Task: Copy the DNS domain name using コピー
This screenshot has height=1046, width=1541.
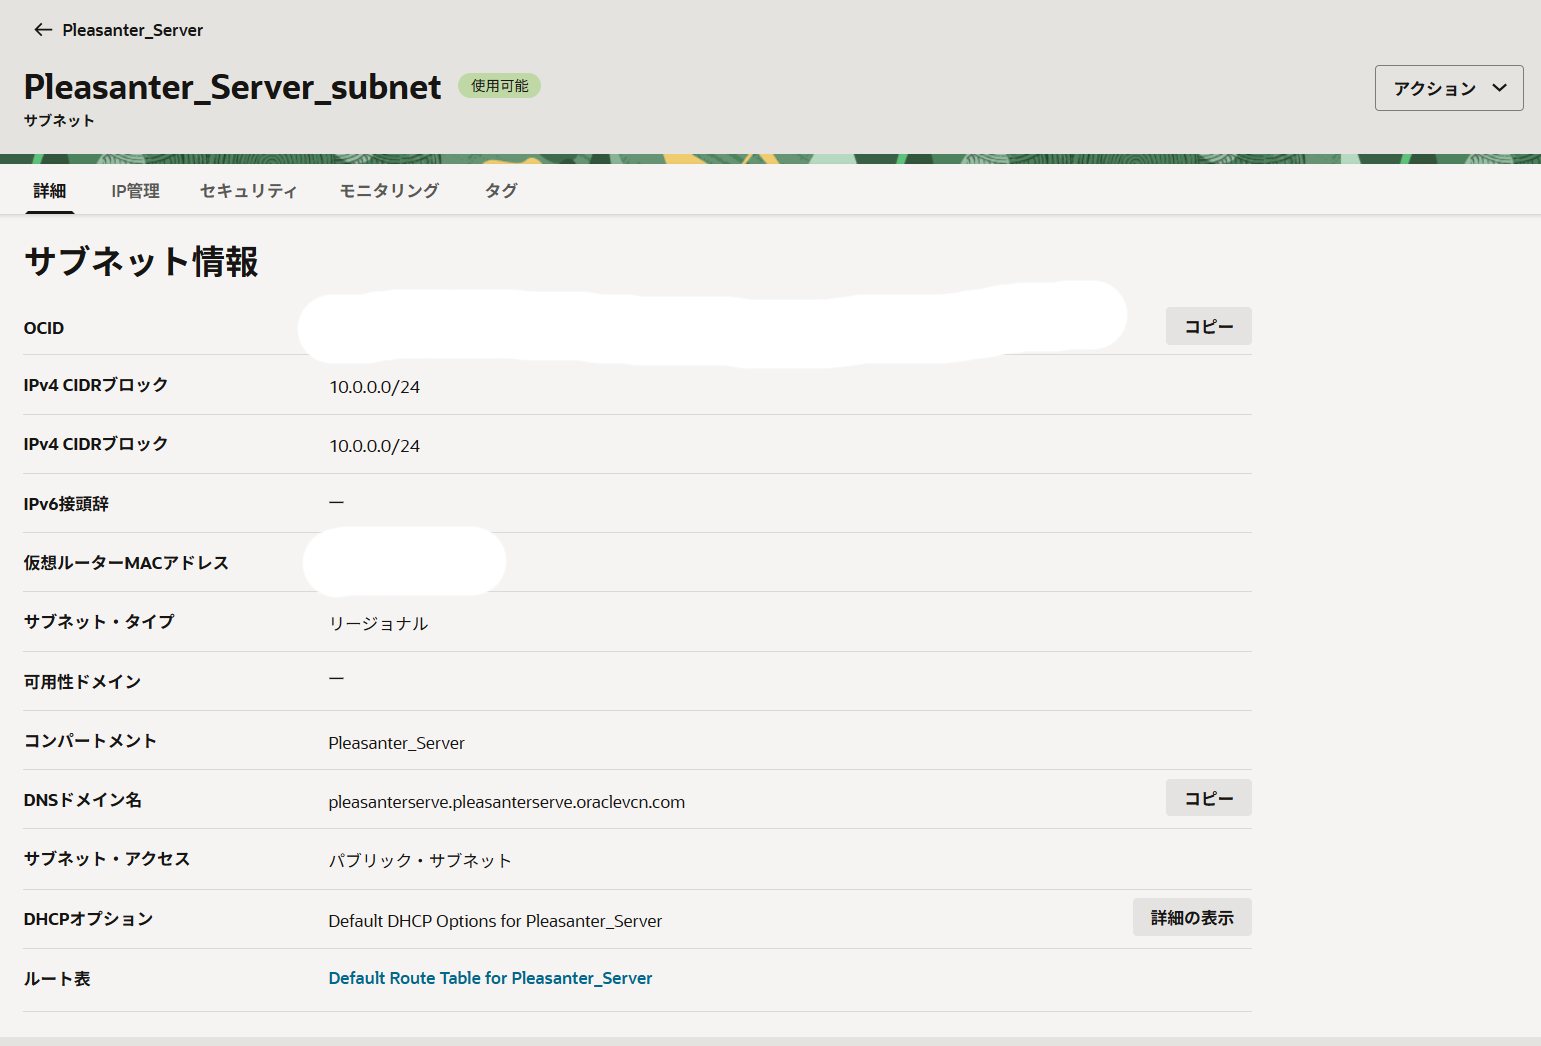Action: [1208, 798]
